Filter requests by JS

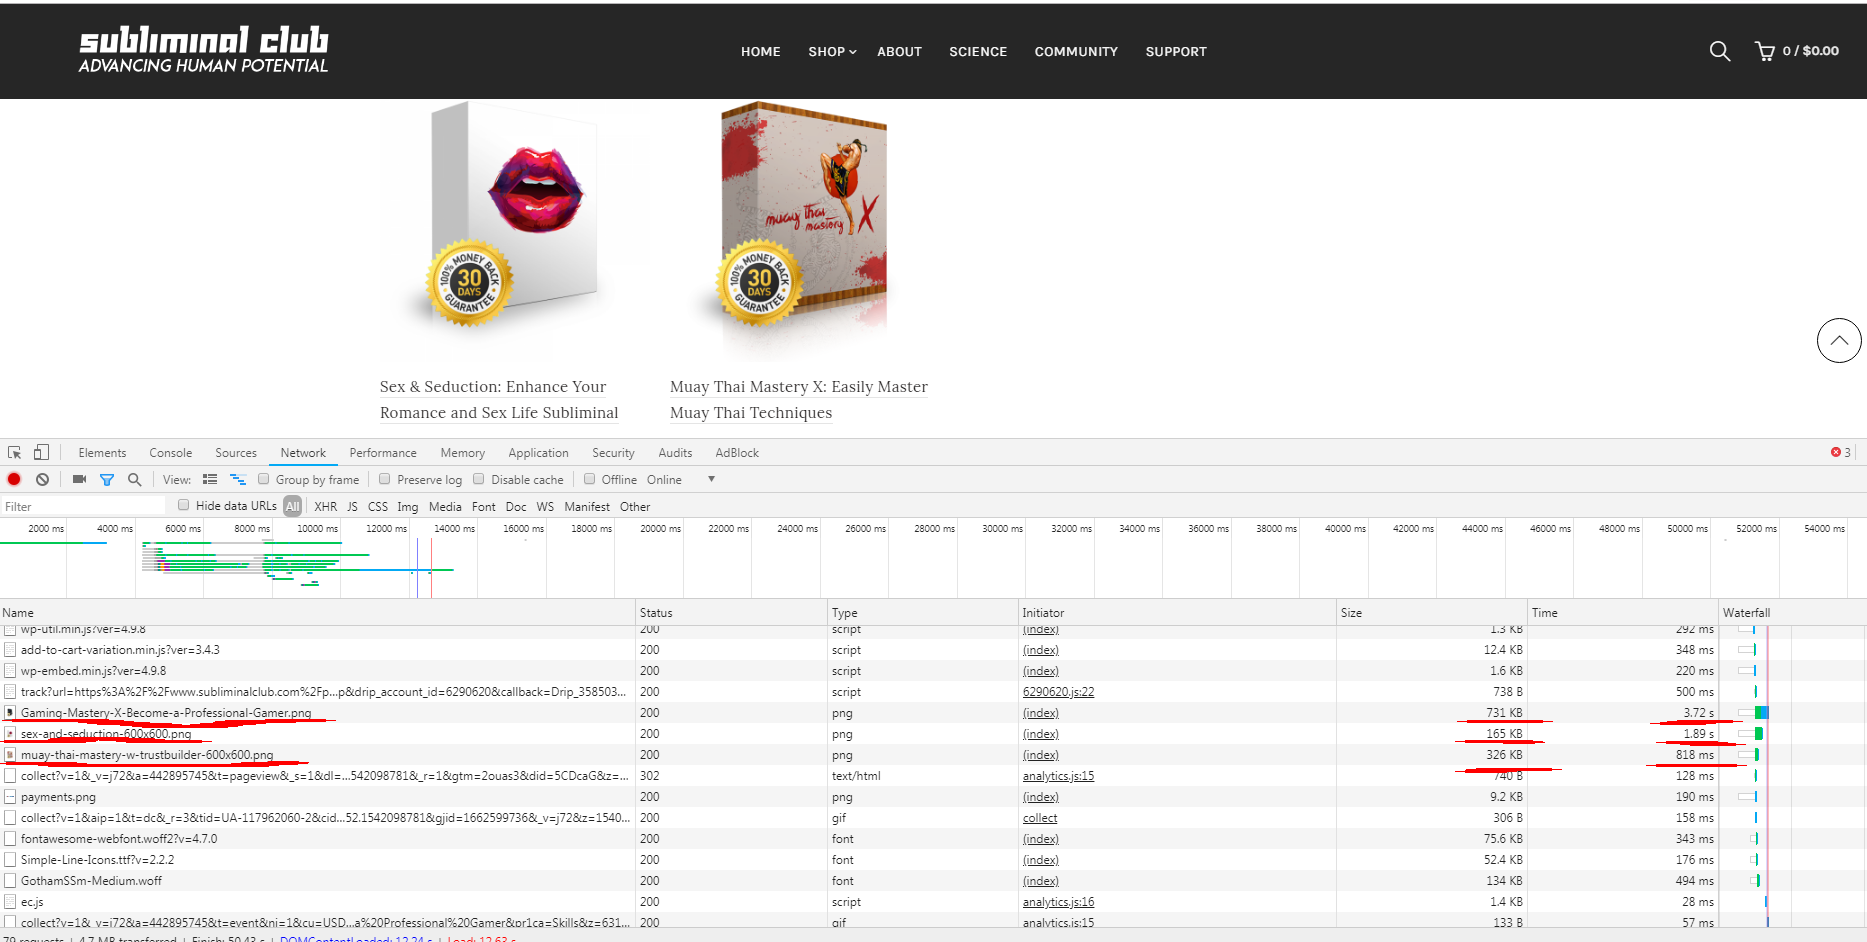352,507
